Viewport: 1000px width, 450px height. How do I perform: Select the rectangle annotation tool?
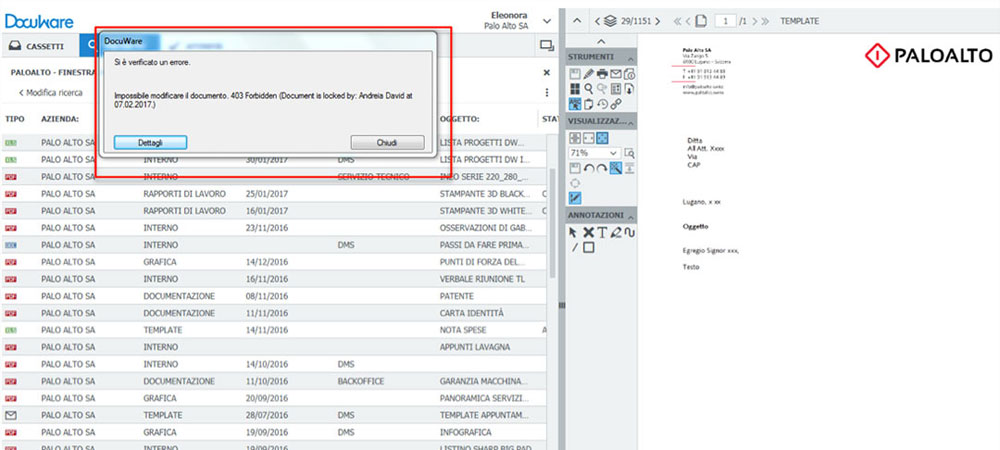click(589, 248)
